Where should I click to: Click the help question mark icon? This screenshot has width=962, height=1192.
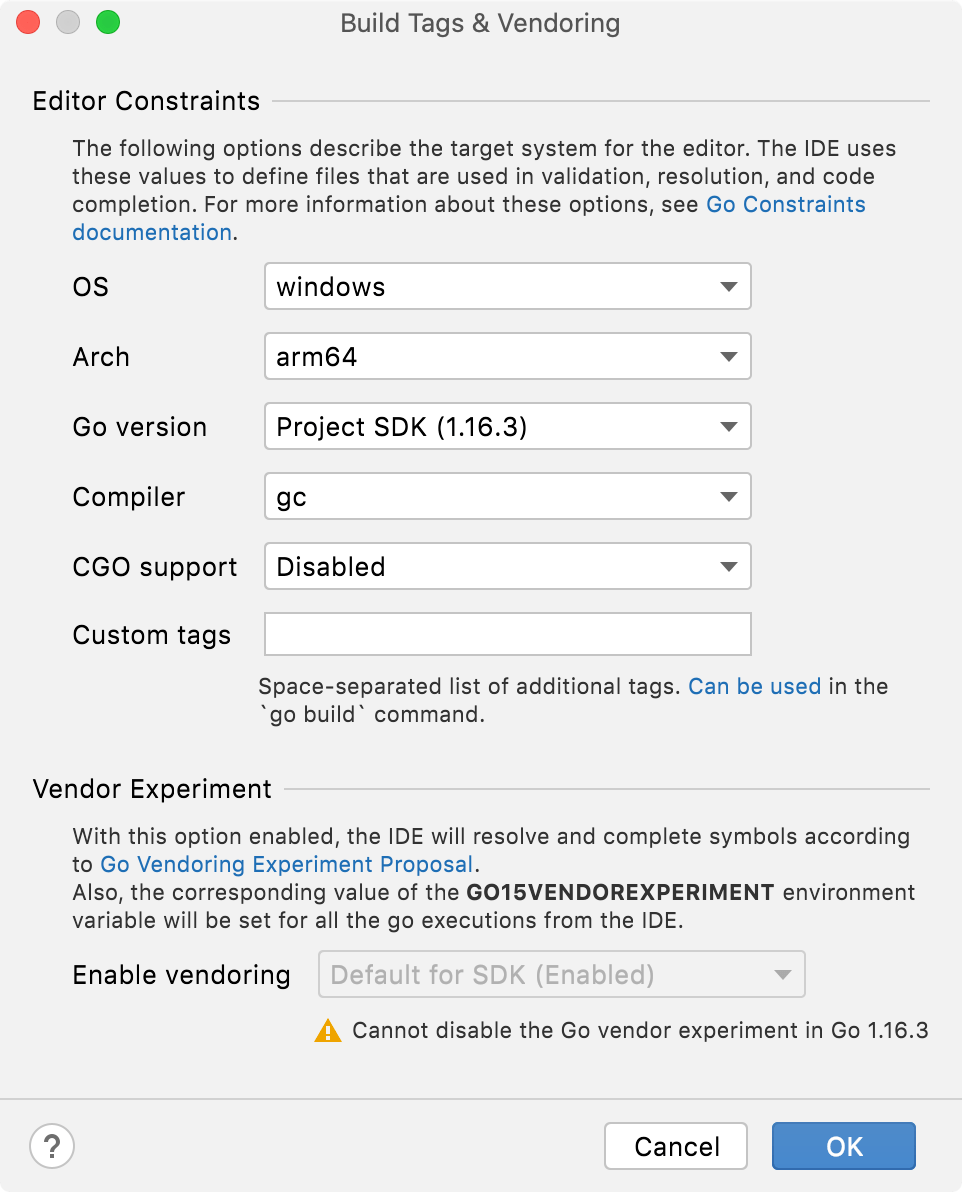(52, 1146)
